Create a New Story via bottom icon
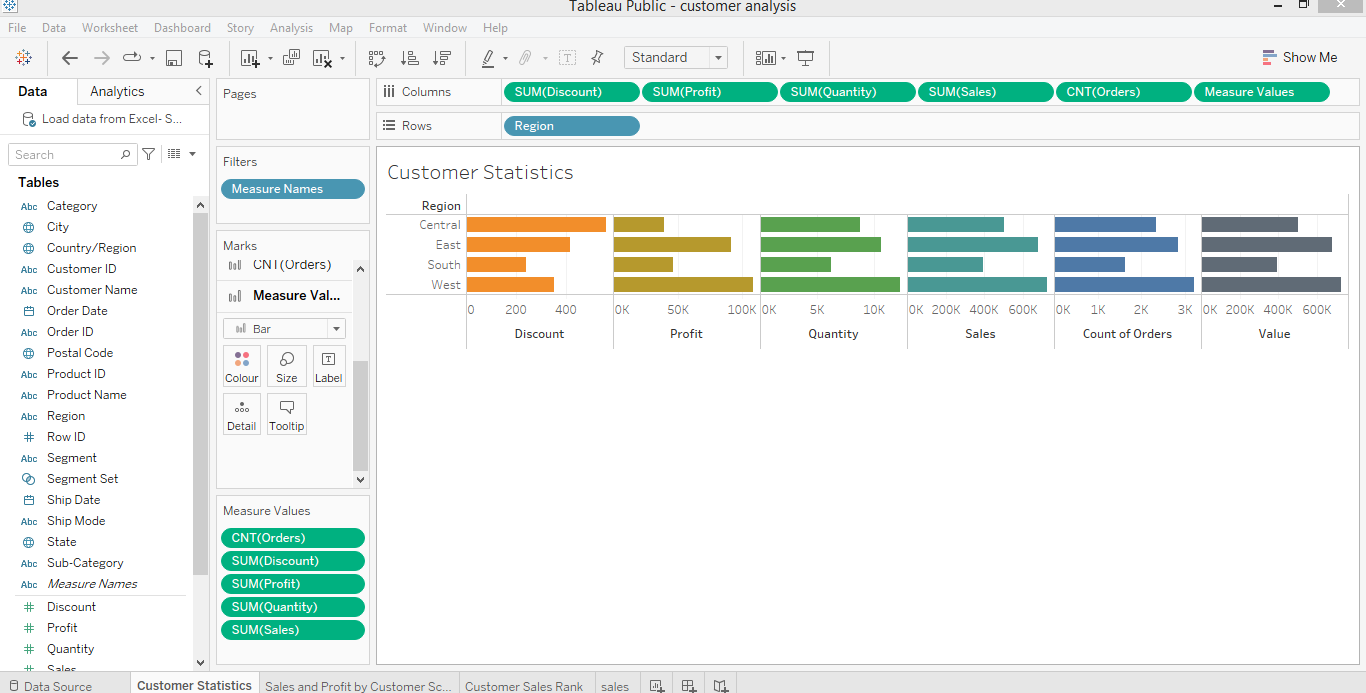The height and width of the screenshot is (693, 1366). point(721,685)
